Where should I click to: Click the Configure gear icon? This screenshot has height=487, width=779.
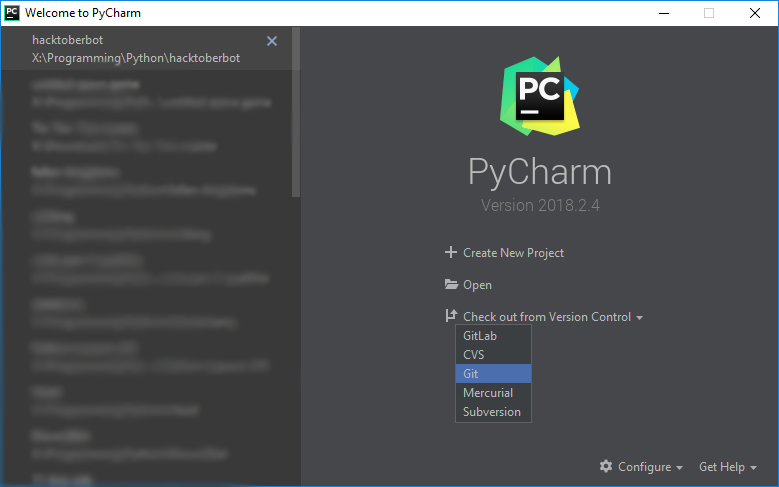click(x=606, y=466)
